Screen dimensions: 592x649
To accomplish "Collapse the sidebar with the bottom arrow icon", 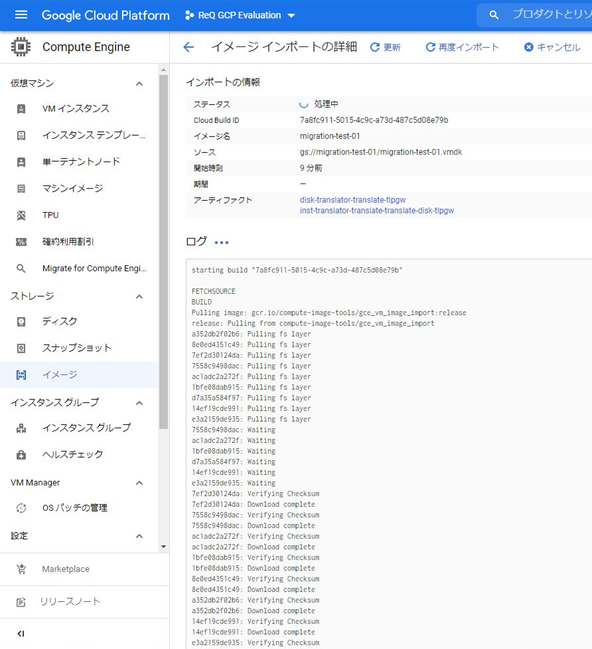I will click(x=21, y=633).
